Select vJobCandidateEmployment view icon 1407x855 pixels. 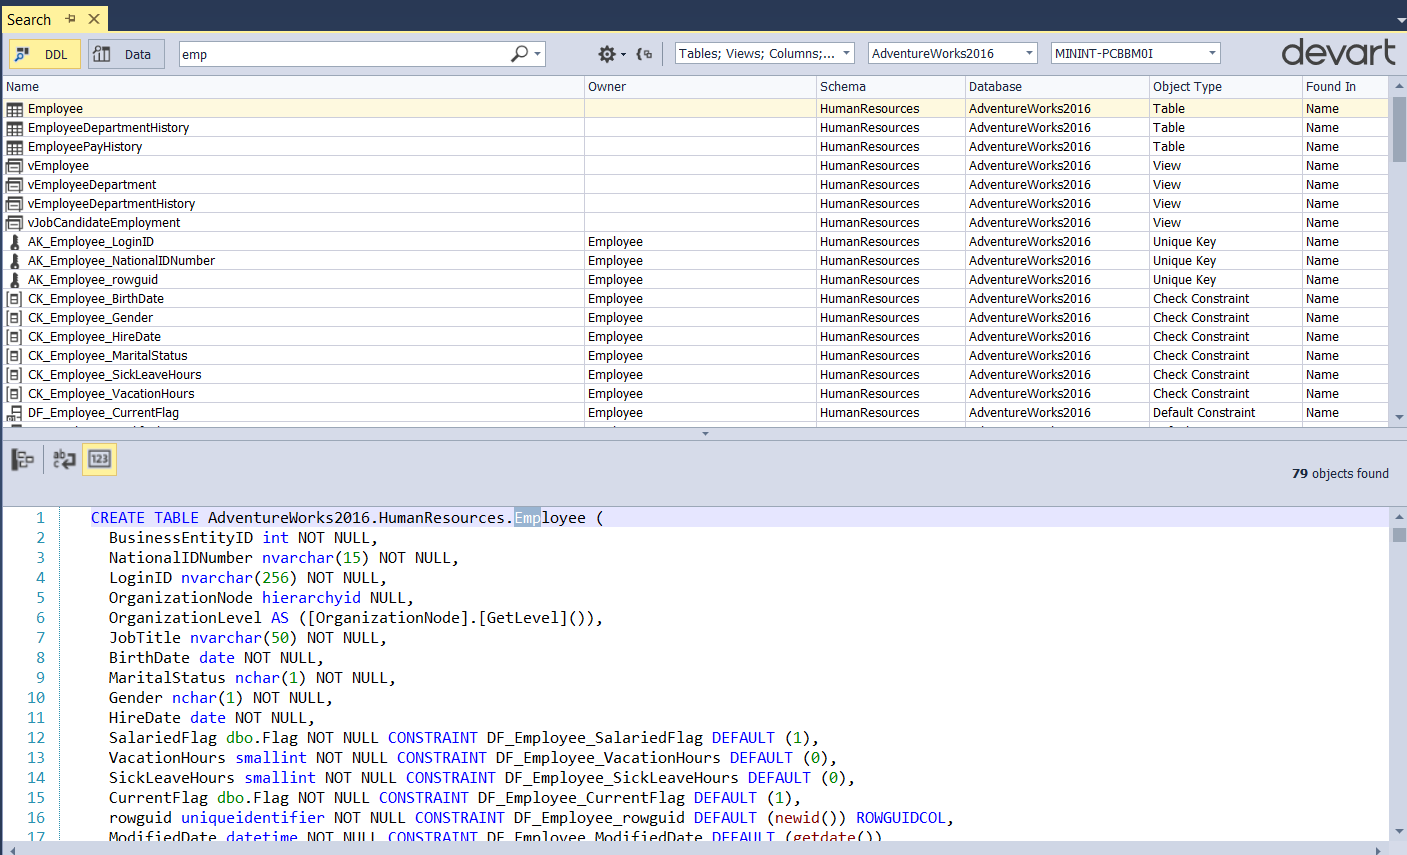pyautogui.click(x=15, y=223)
